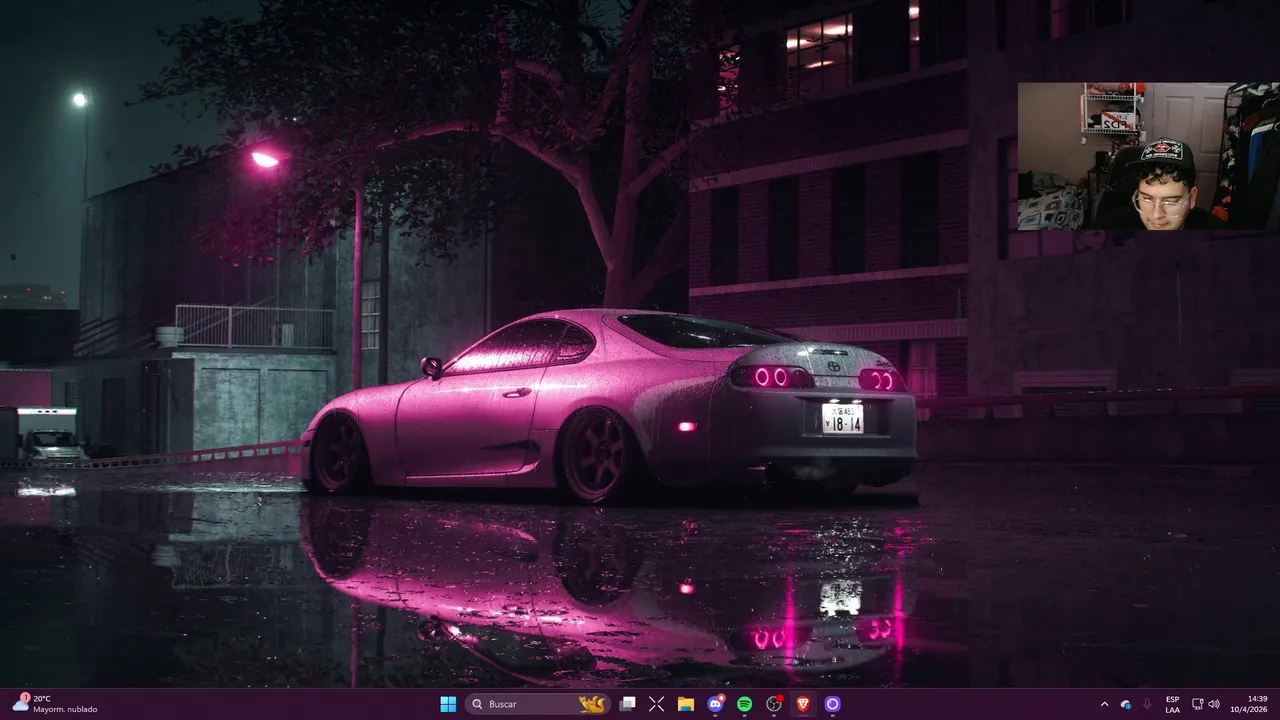1280x720 pixels.
Task: Open OBS Studio from the taskbar
Action: pyautogui.click(x=774, y=704)
